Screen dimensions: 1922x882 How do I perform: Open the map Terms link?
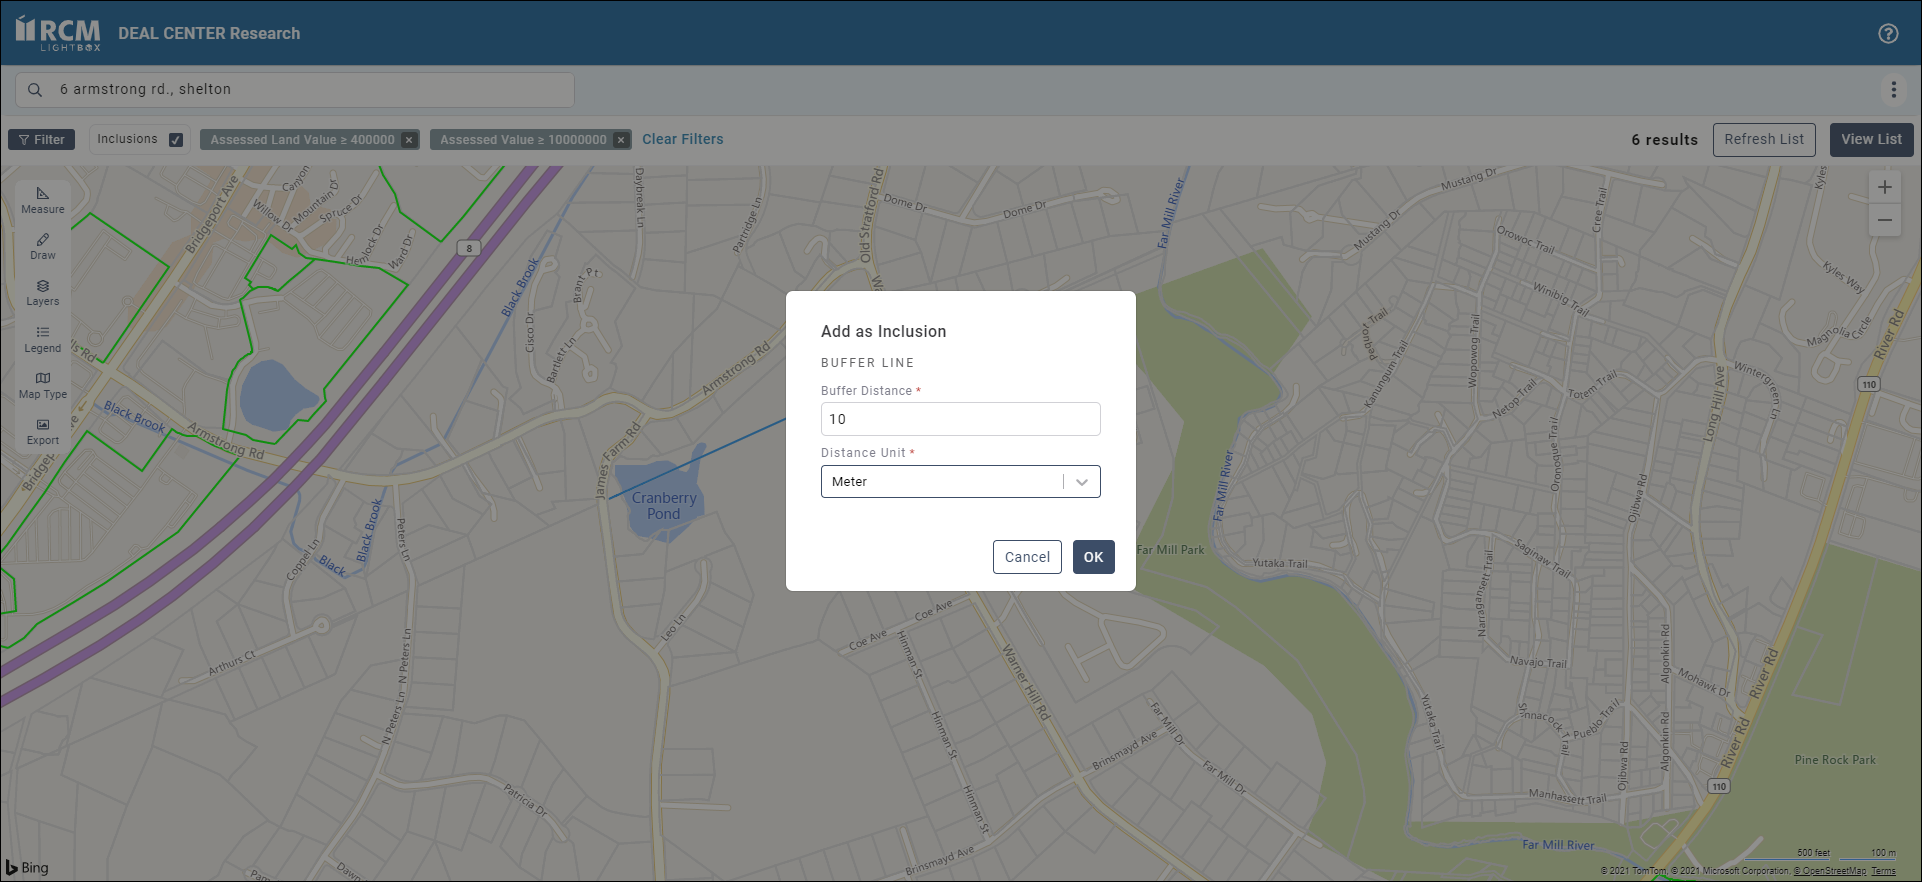[1883, 871]
